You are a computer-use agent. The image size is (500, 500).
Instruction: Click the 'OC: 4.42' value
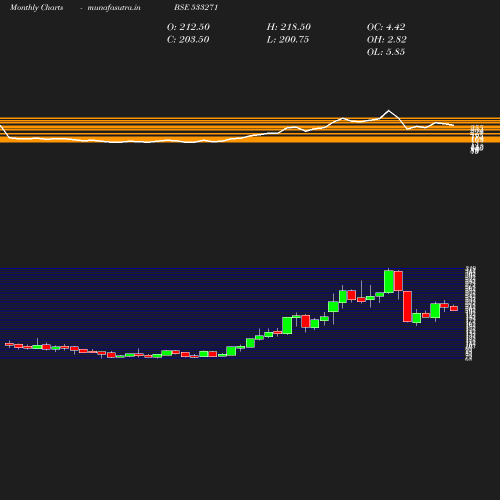[x=386, y=27]
